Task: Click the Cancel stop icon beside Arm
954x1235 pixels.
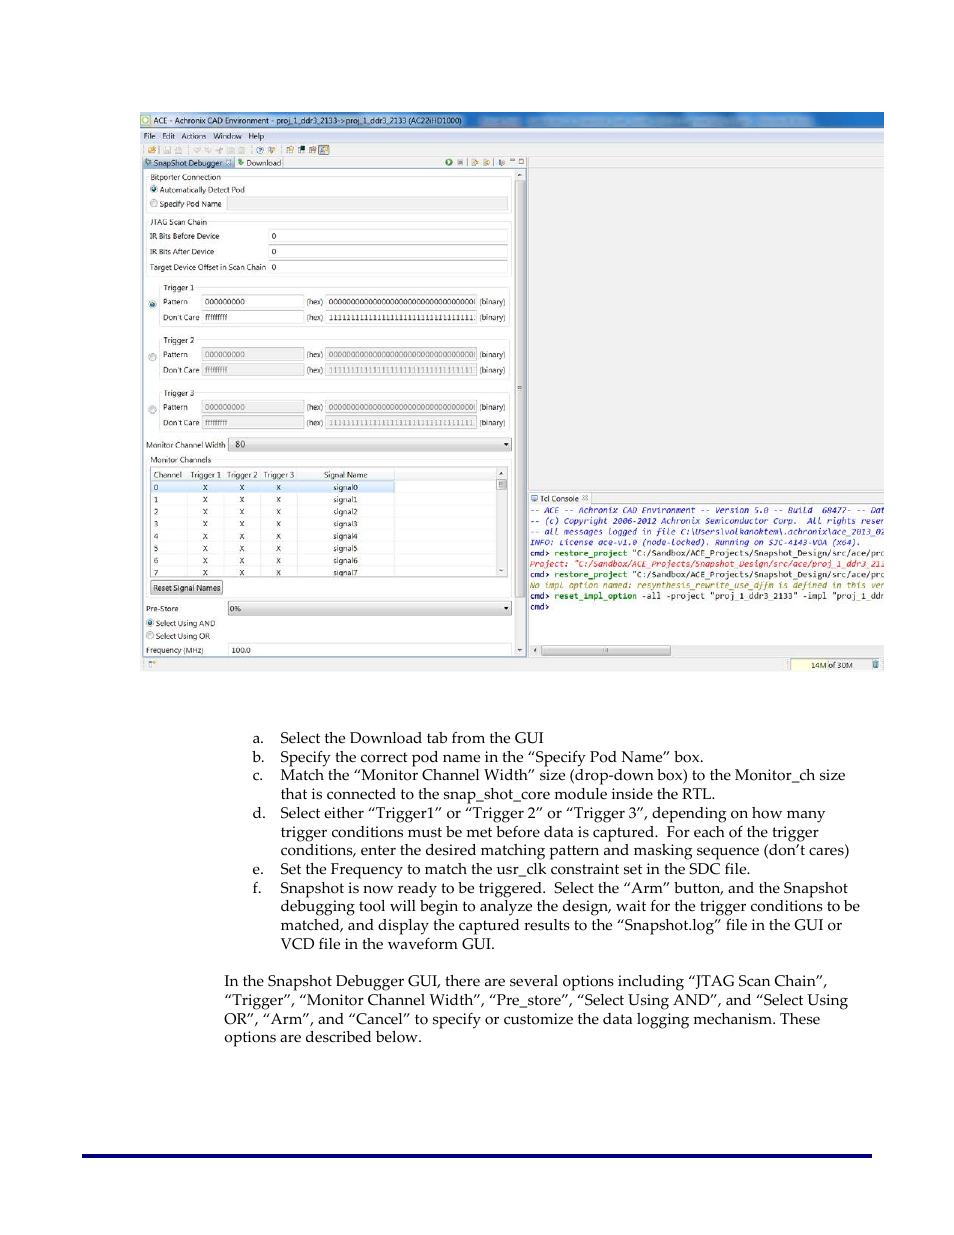Action: tap(460, 162)
